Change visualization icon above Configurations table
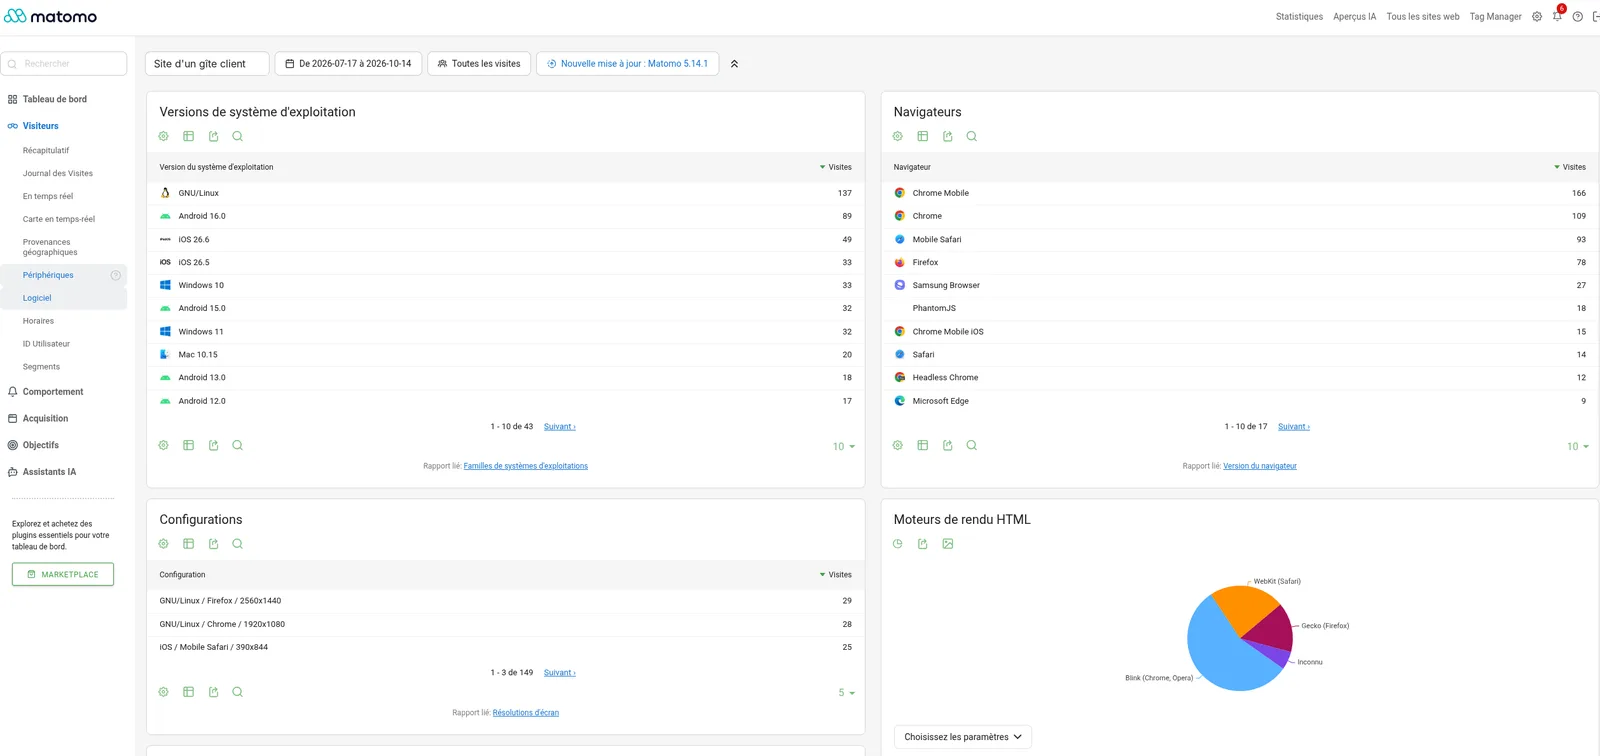The width and height of the screenshot is (1600, 756). [188, 544]
